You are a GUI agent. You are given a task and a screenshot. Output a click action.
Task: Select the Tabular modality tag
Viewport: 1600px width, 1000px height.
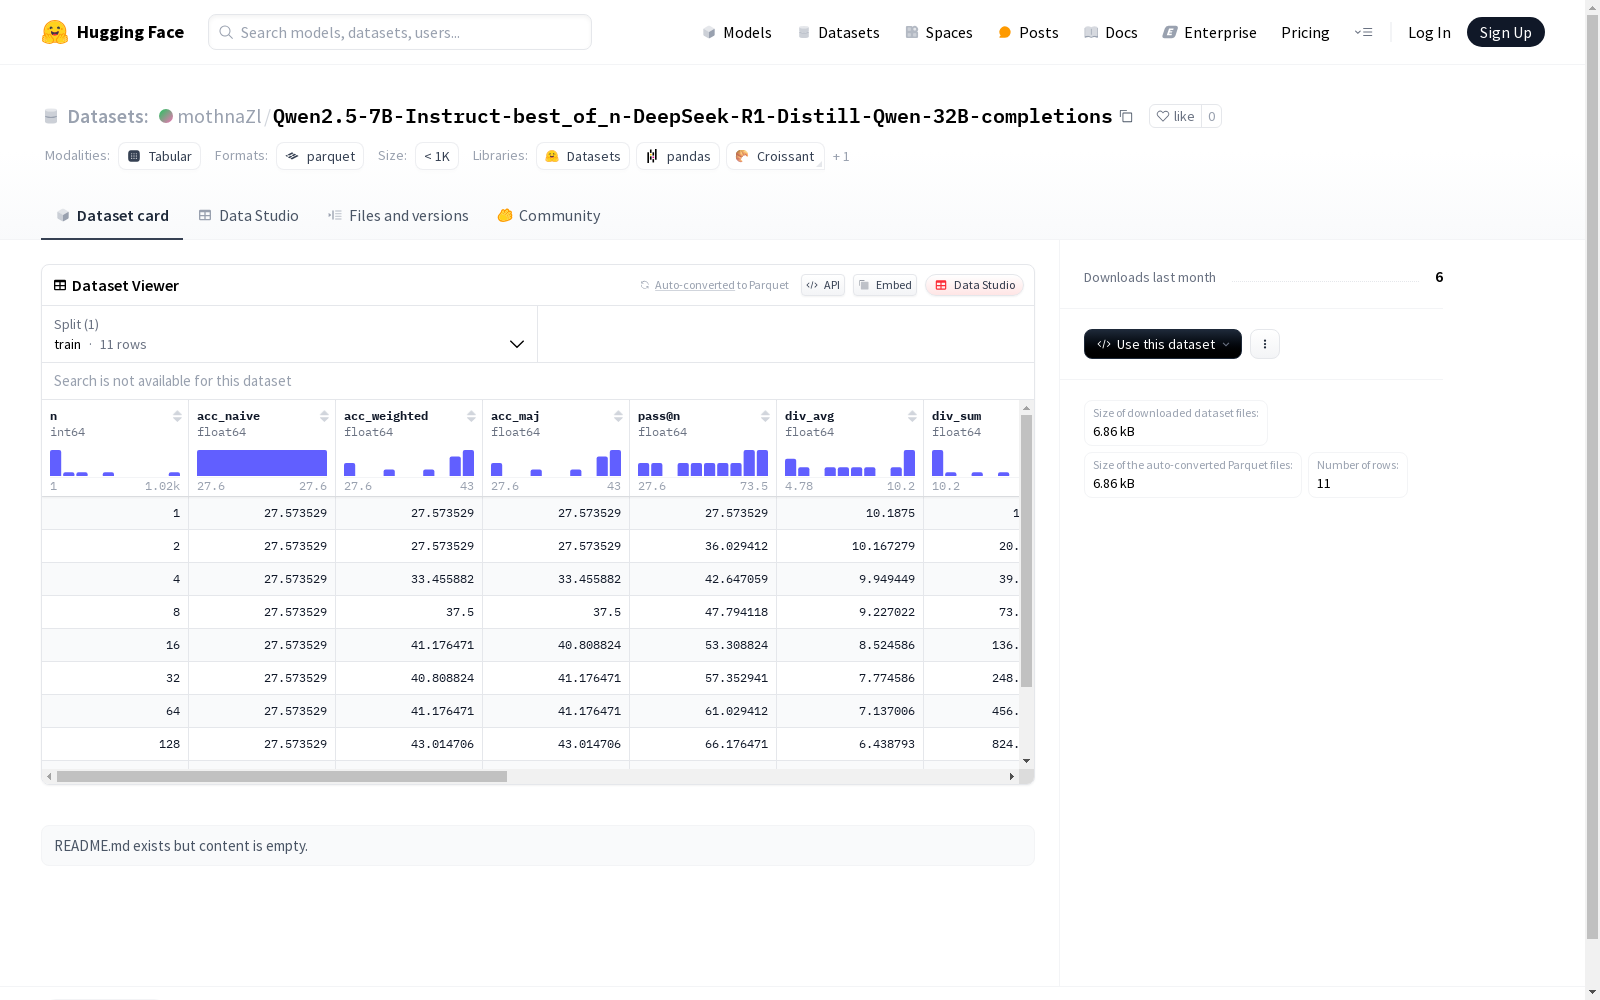point(159,156)
